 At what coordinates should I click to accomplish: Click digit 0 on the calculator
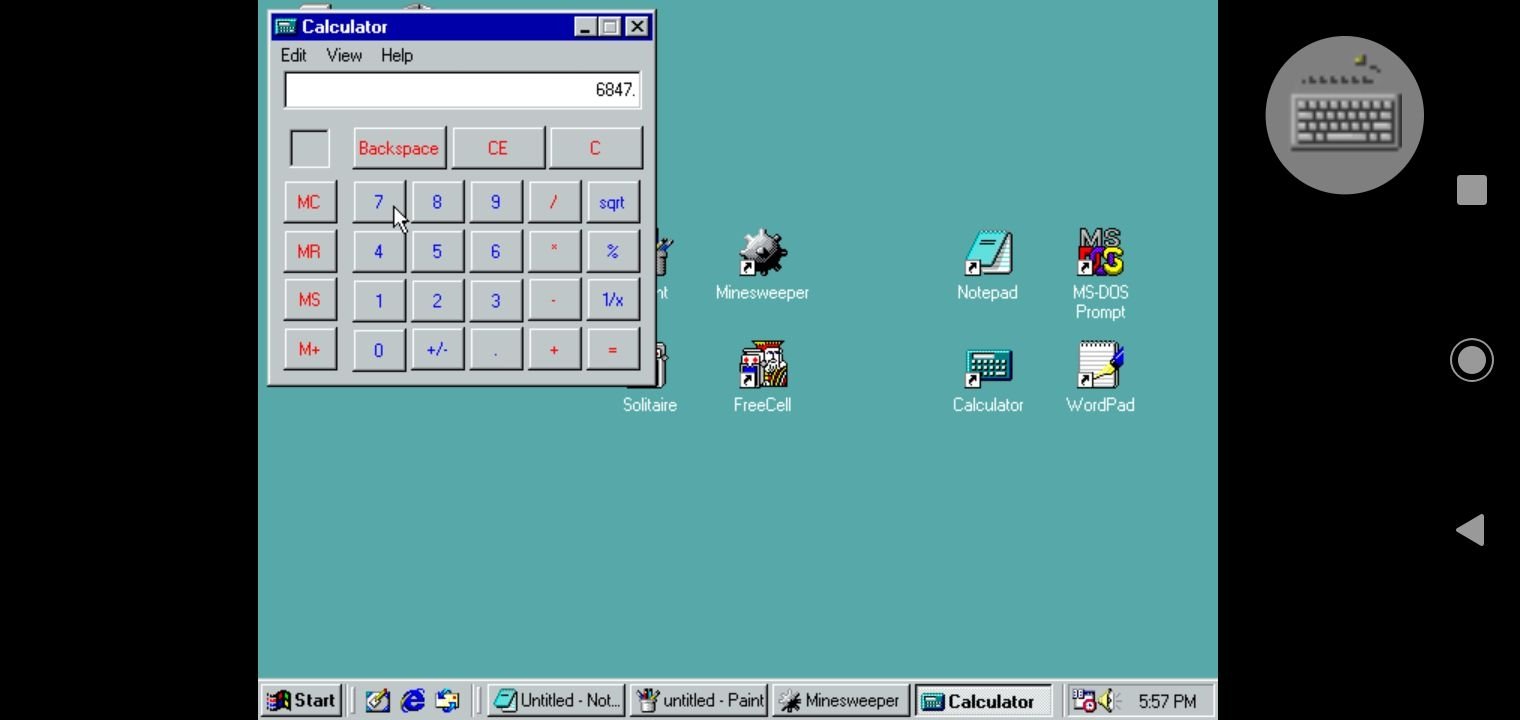click(x=378, y=349)
